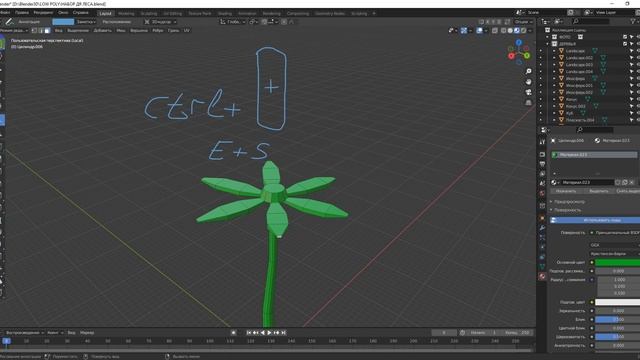Toggle camera view icon in viewport
640x360 pixels.
[x=529, y=92]
